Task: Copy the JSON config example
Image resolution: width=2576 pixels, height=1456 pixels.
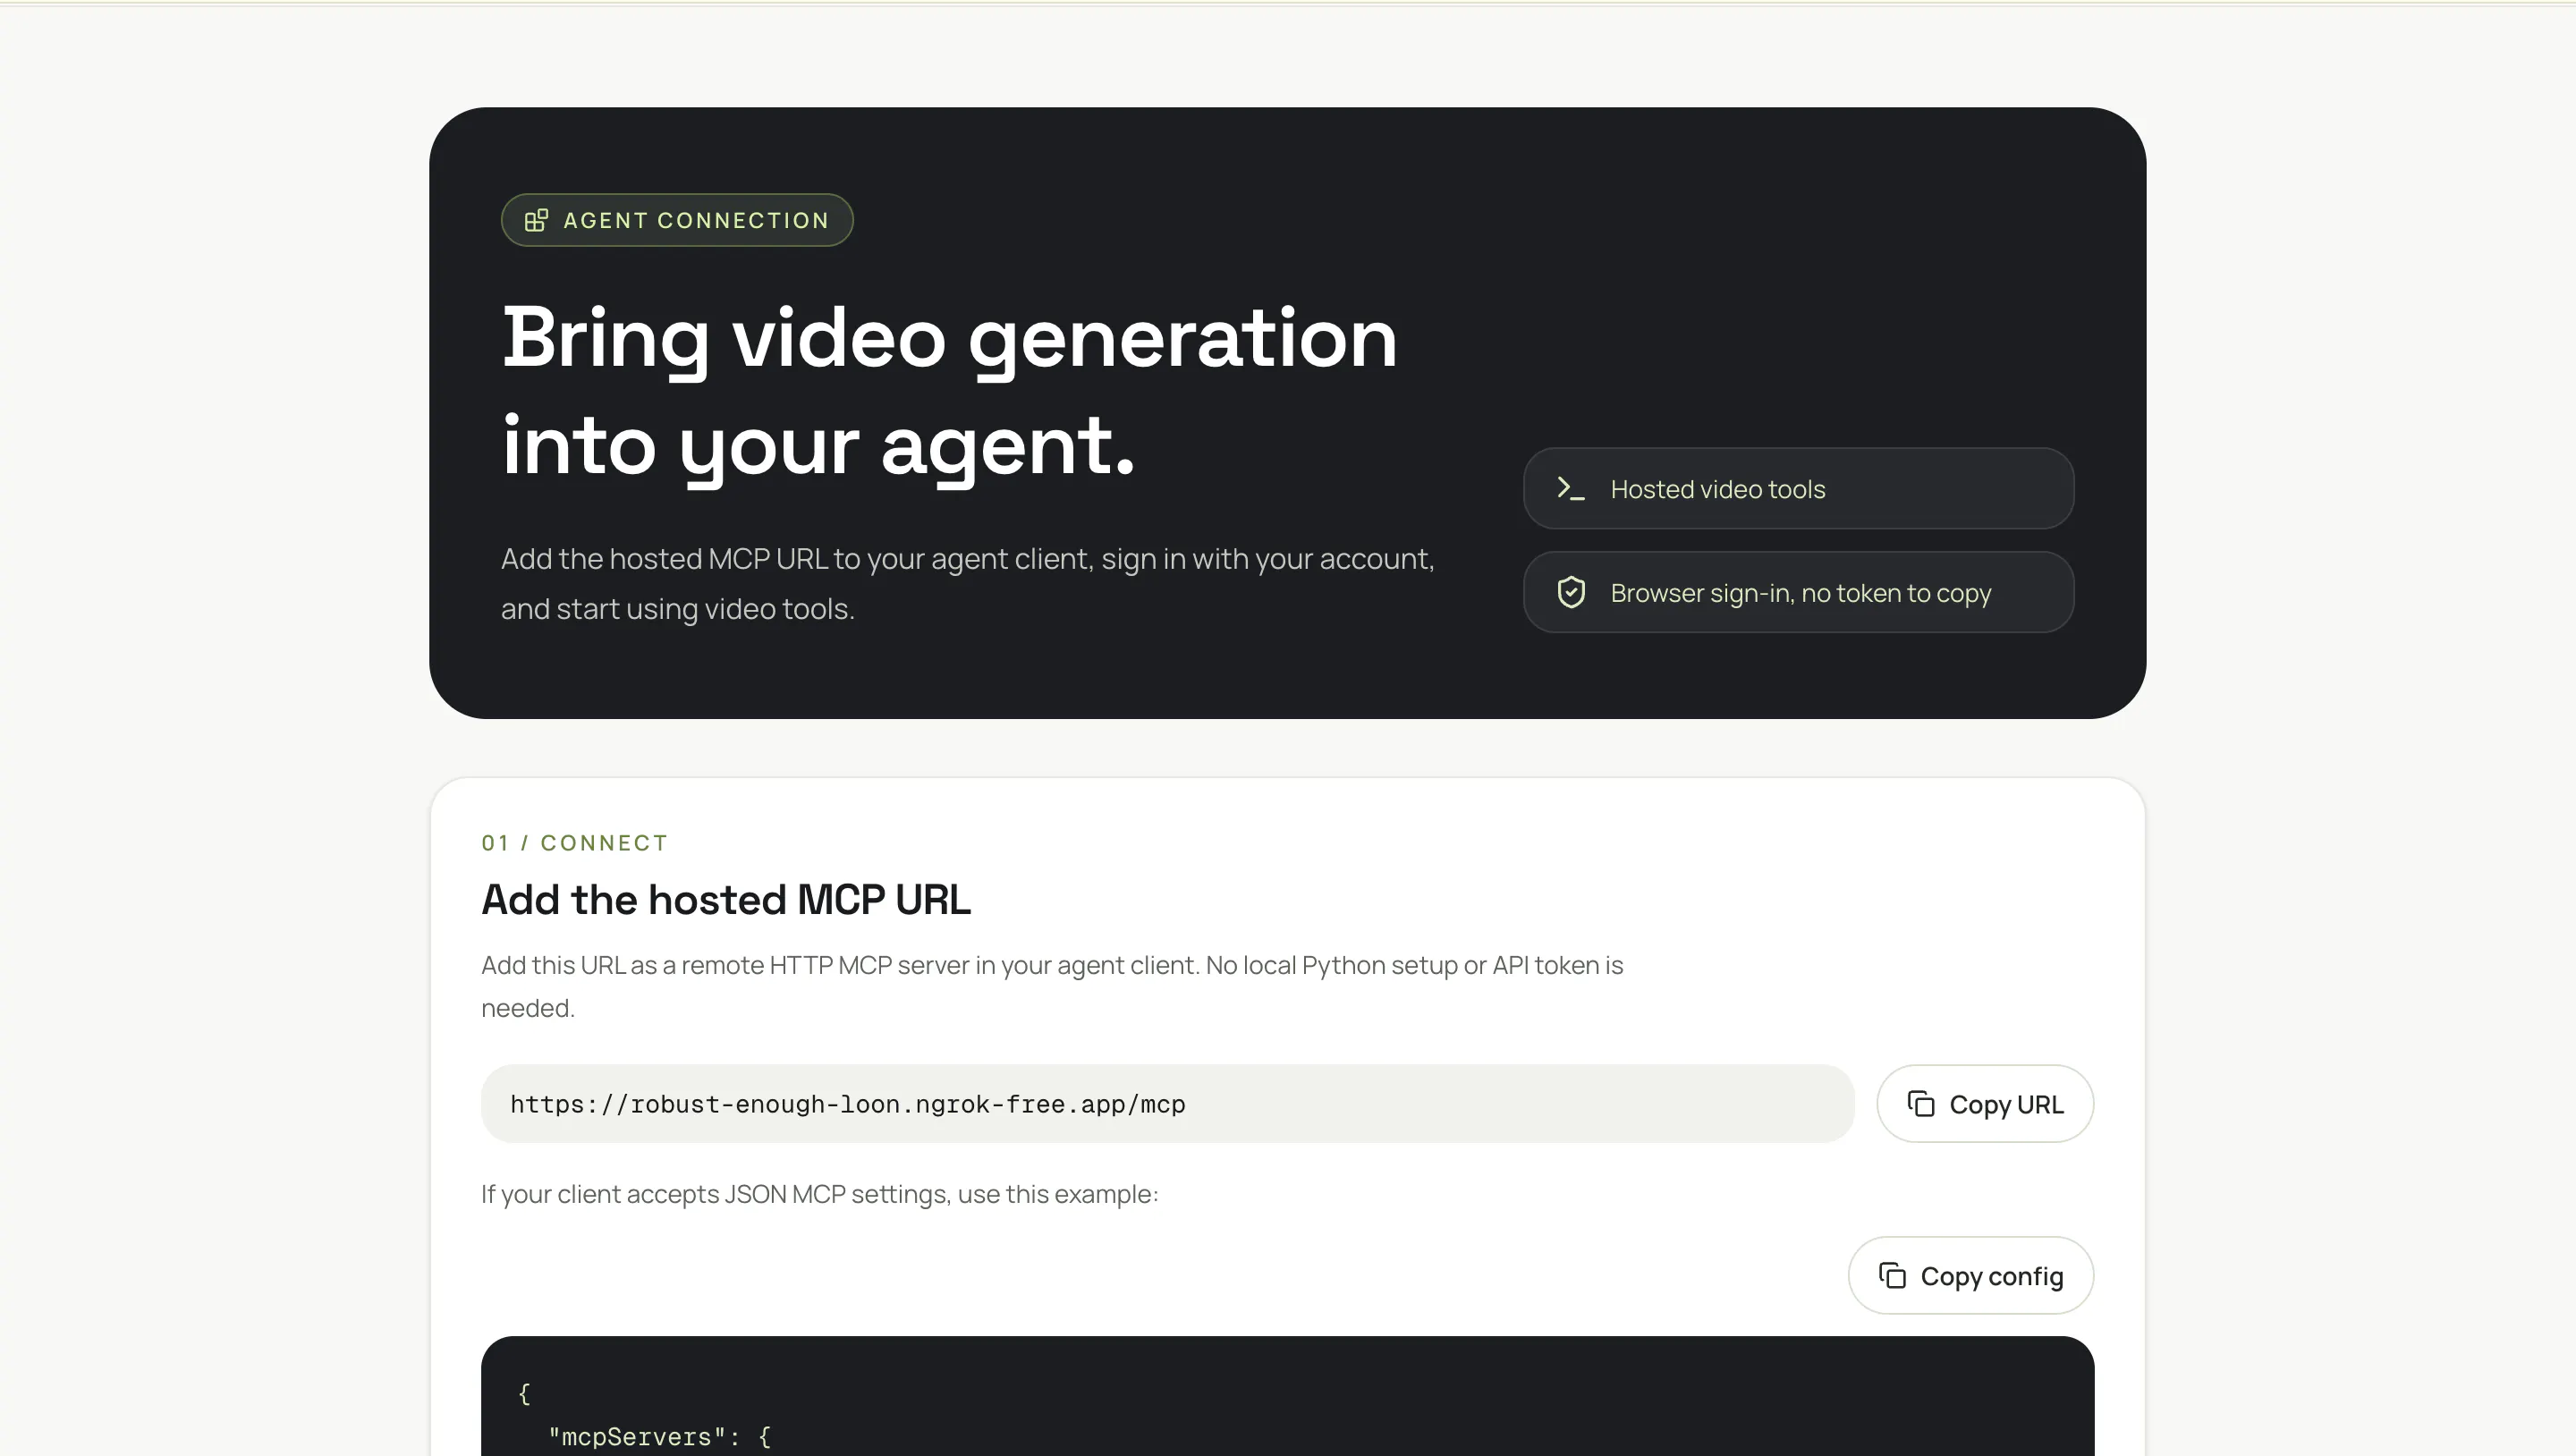Action: (x=1970, y=1276)
